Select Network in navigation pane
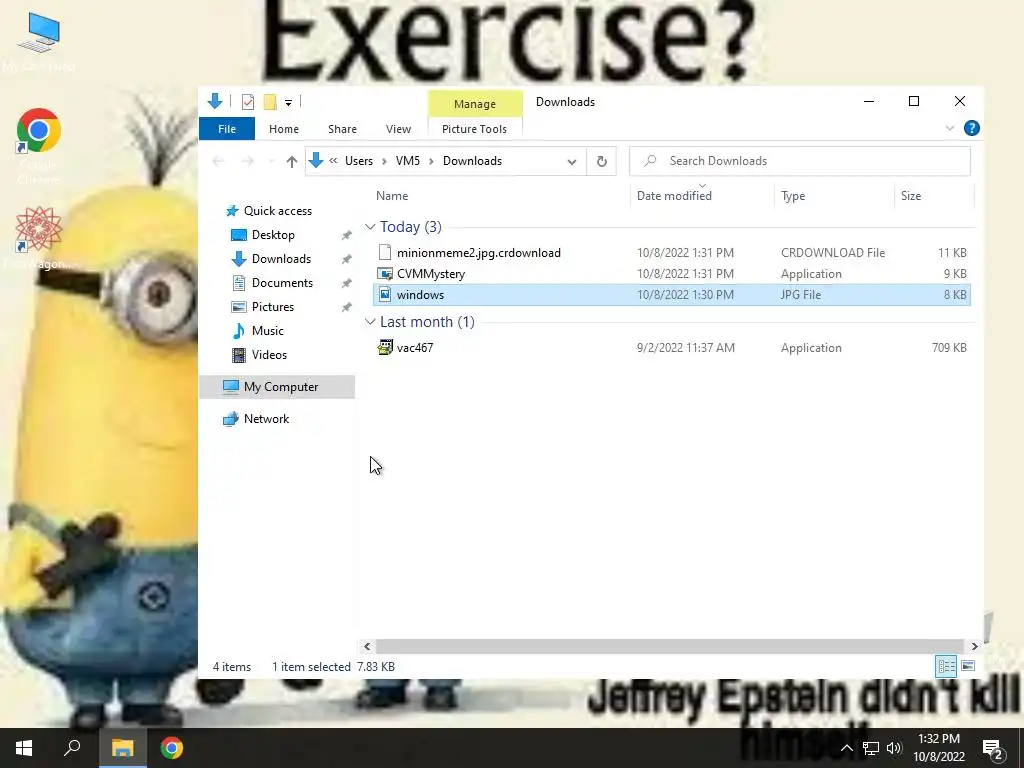The width and height of the screenshot is (1024, 768). [x=266, y=419]
